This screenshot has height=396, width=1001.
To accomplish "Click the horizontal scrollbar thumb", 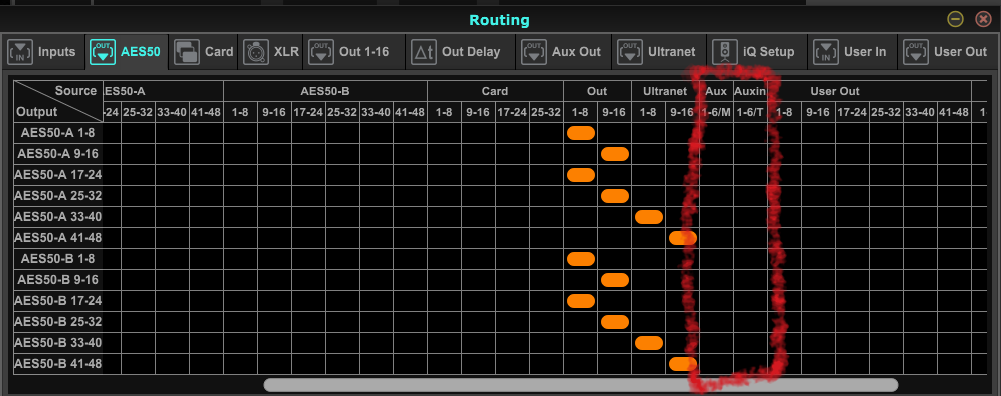I will click(x=581, y=385).
